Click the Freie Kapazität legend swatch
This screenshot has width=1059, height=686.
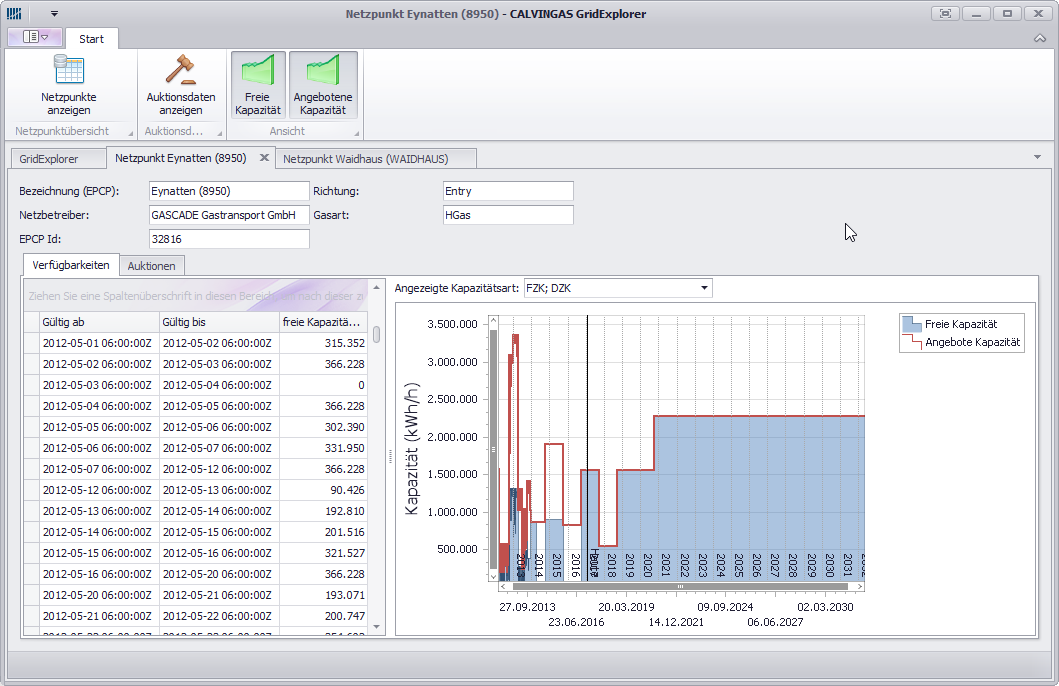tap(911, 324)
